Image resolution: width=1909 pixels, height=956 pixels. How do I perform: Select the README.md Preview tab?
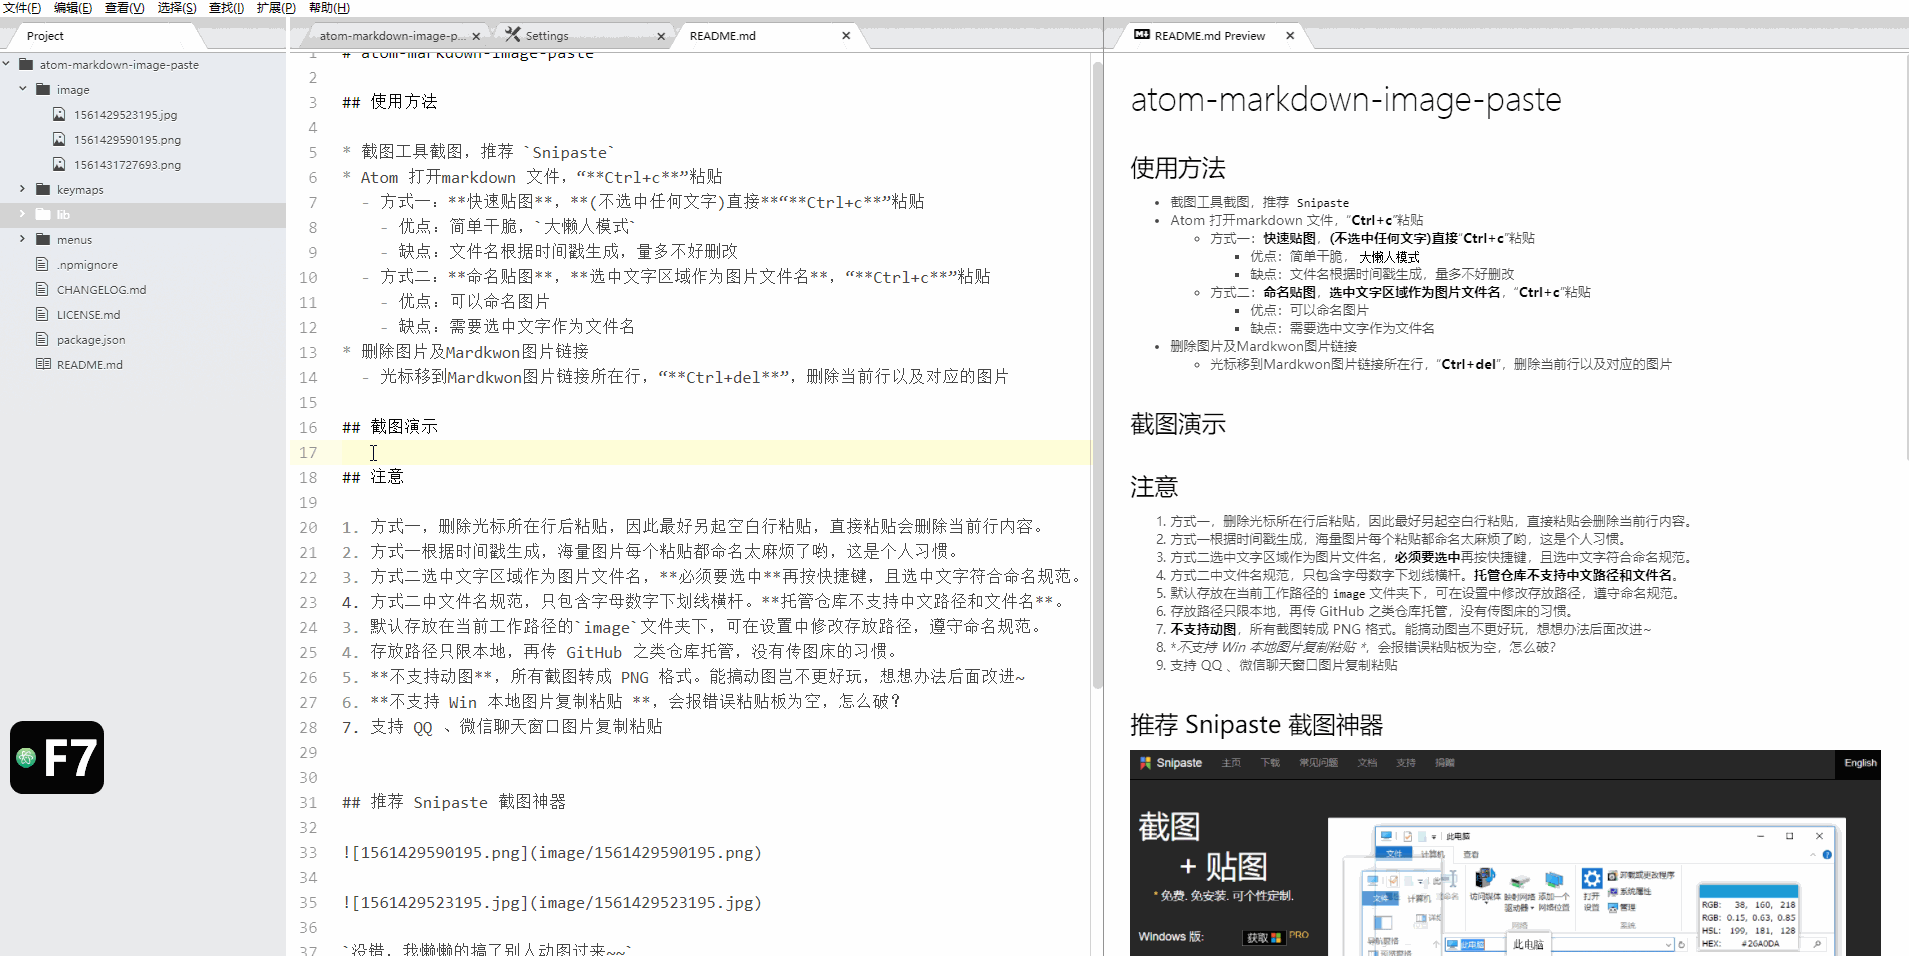(x=1210, y=36)
